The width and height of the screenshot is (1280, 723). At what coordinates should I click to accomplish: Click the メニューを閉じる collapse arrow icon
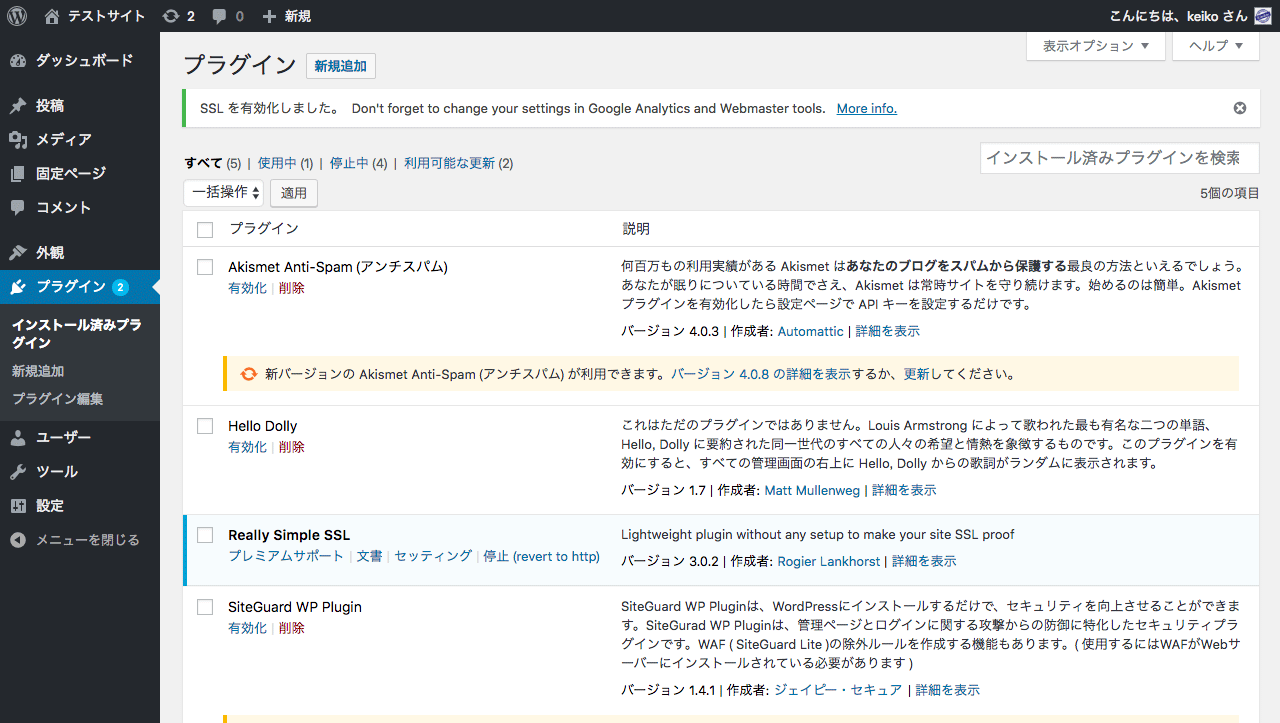pos(18,539)
